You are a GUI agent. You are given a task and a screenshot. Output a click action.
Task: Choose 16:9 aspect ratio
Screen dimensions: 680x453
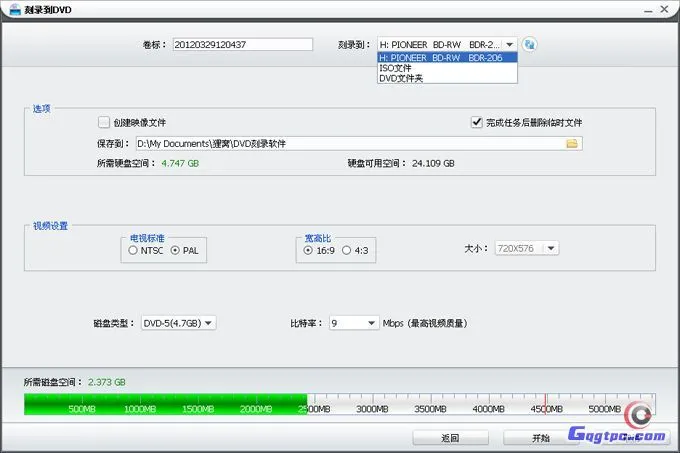[x=309, y=251]
